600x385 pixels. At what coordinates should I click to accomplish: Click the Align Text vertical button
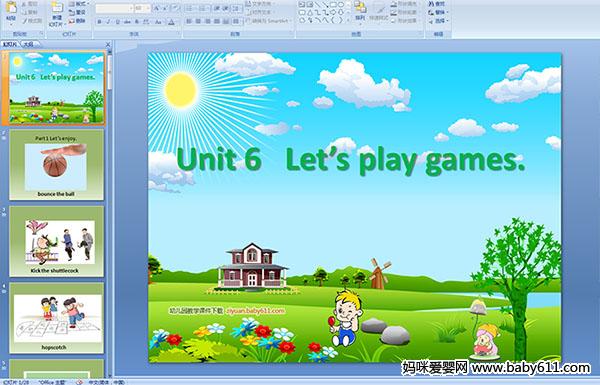tap(260, 12)
